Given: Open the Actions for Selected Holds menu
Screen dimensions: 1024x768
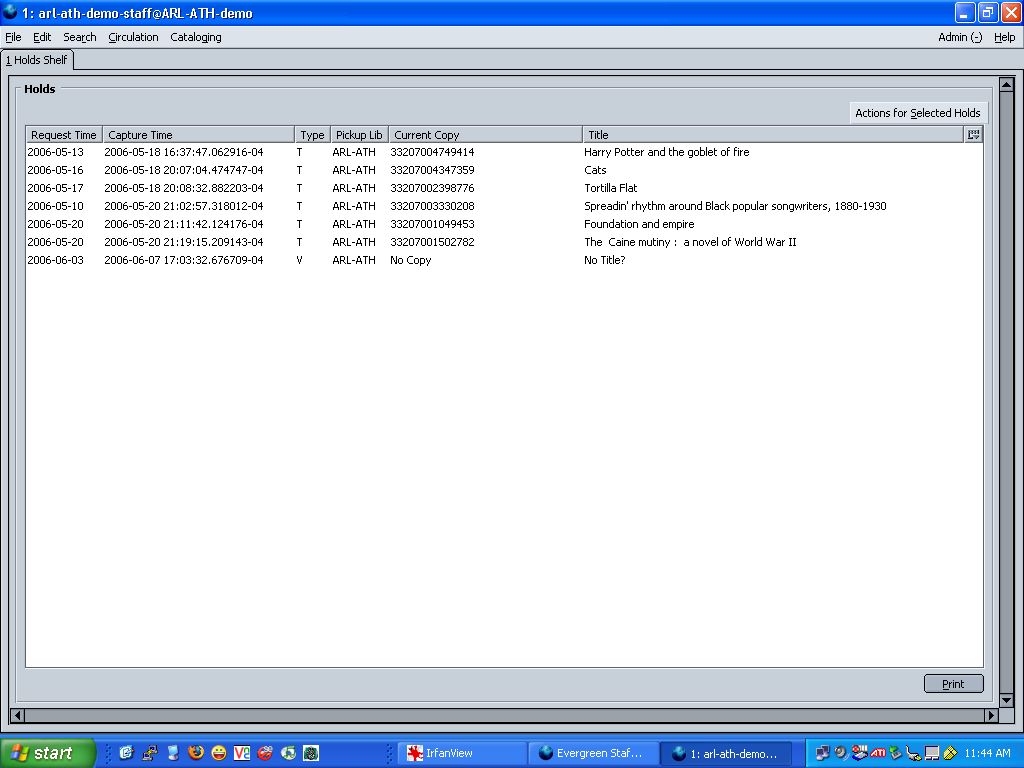Looking at the screenshot, I should pos(917,113).
